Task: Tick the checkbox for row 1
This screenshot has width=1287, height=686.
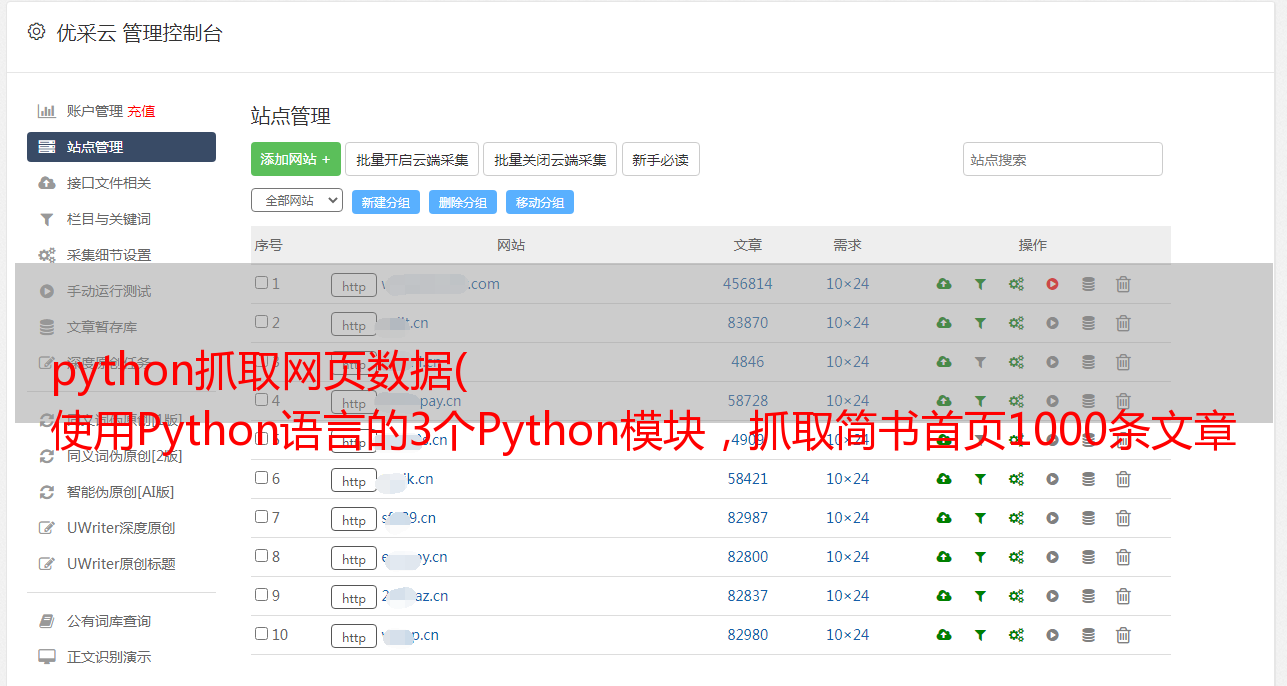Action: coord(261,283)
